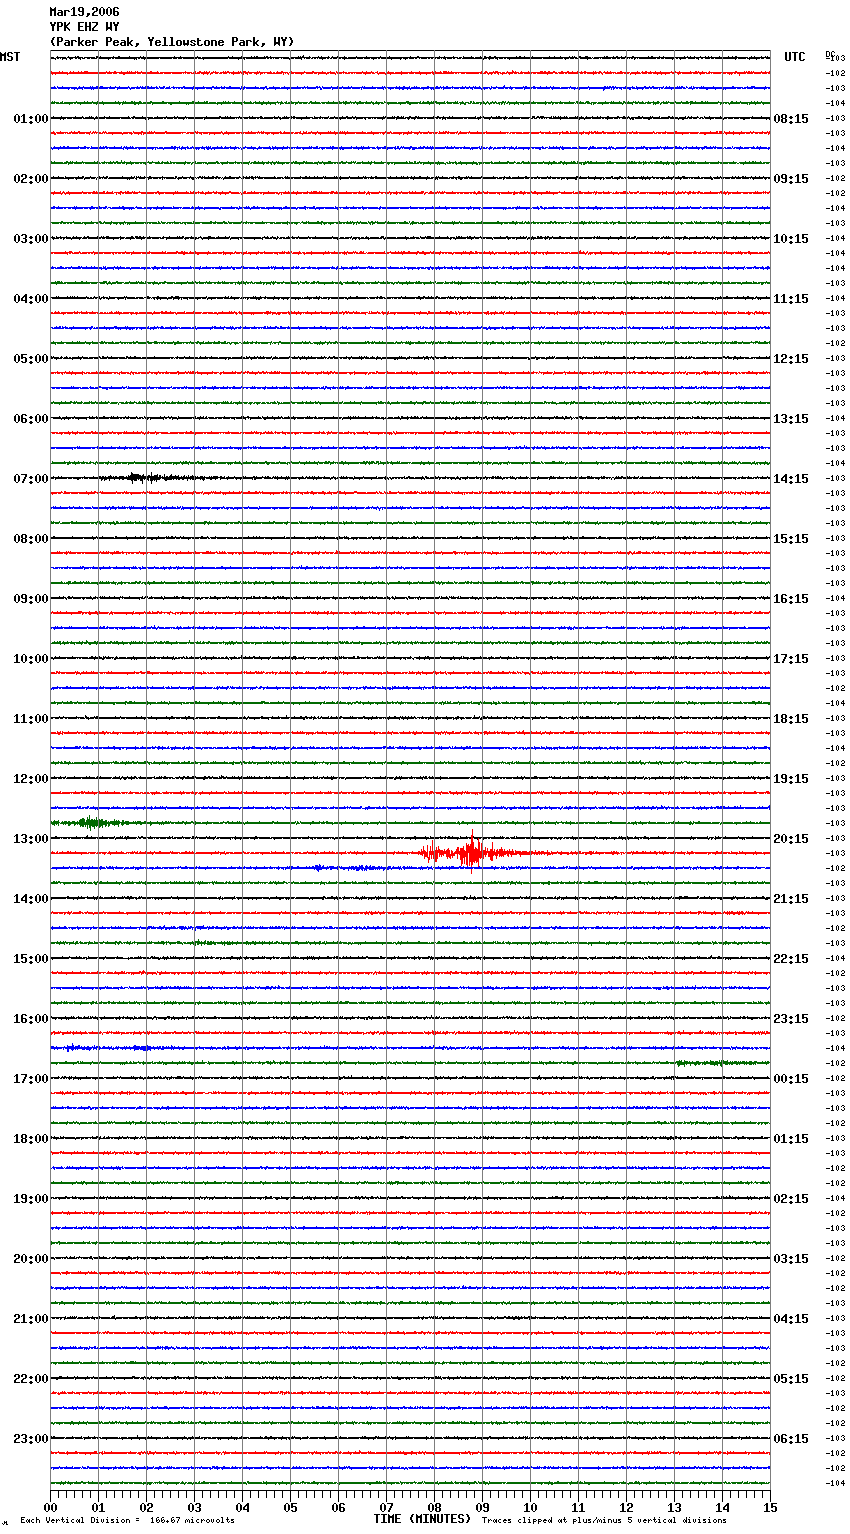Select the 23:00 MST time label
This screenshot has width=850, height=1534.
31,1439
